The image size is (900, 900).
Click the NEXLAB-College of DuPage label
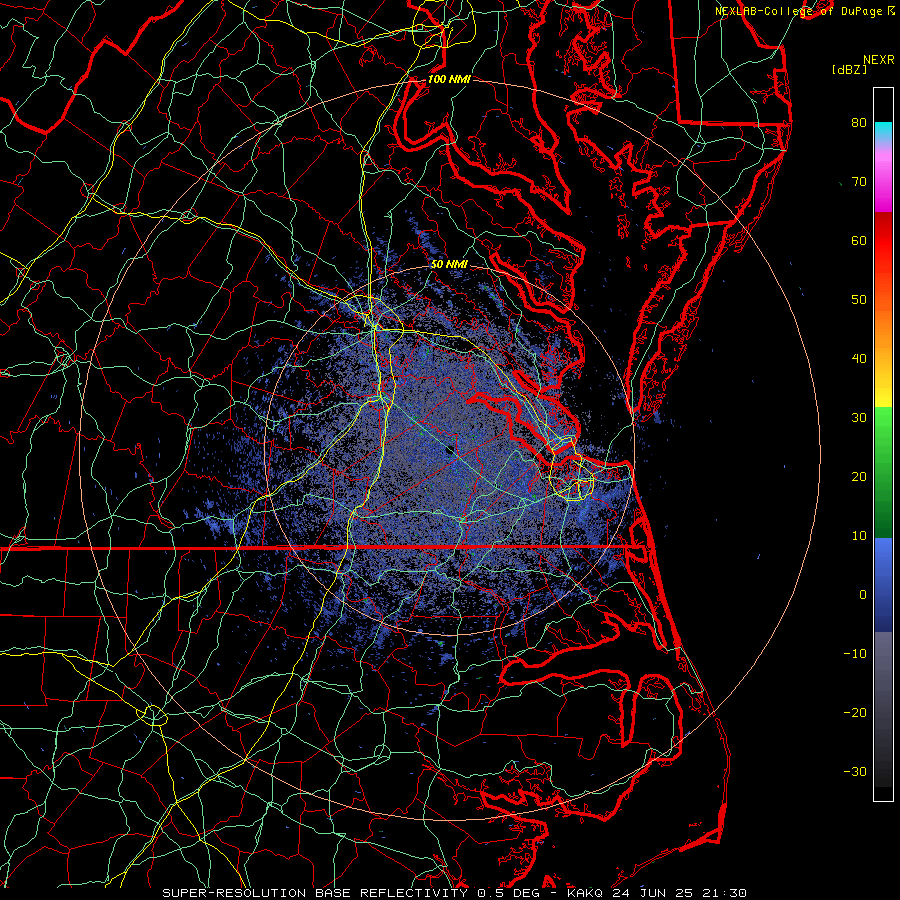[x=800, y=11]
